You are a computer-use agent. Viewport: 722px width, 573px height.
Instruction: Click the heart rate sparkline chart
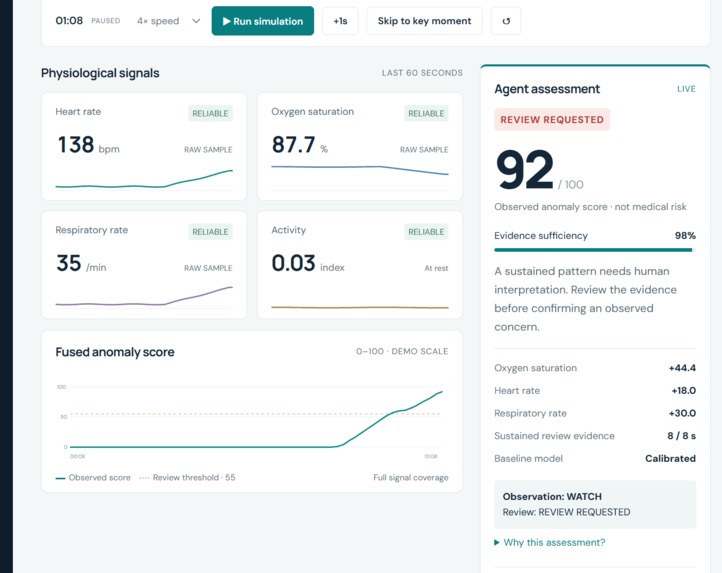pos(144,179)
